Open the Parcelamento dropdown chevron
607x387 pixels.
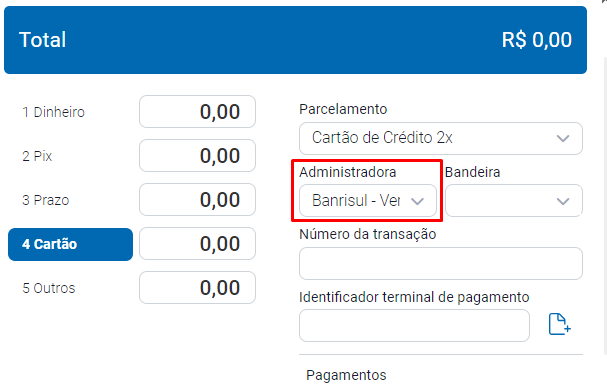tap(562, 138)
